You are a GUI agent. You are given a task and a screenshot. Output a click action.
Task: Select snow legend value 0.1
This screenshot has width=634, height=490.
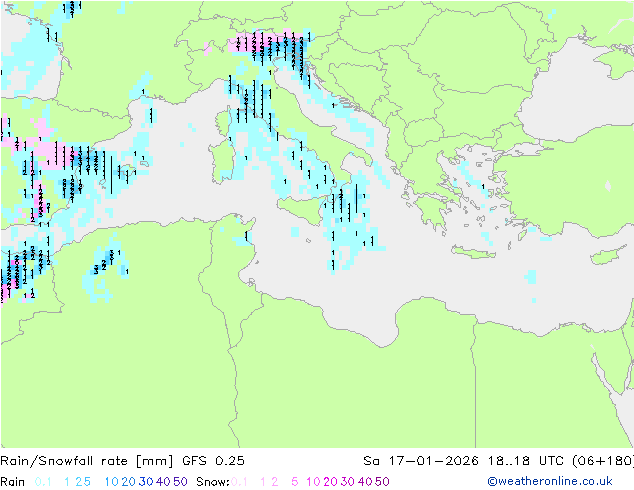(240, 482)
